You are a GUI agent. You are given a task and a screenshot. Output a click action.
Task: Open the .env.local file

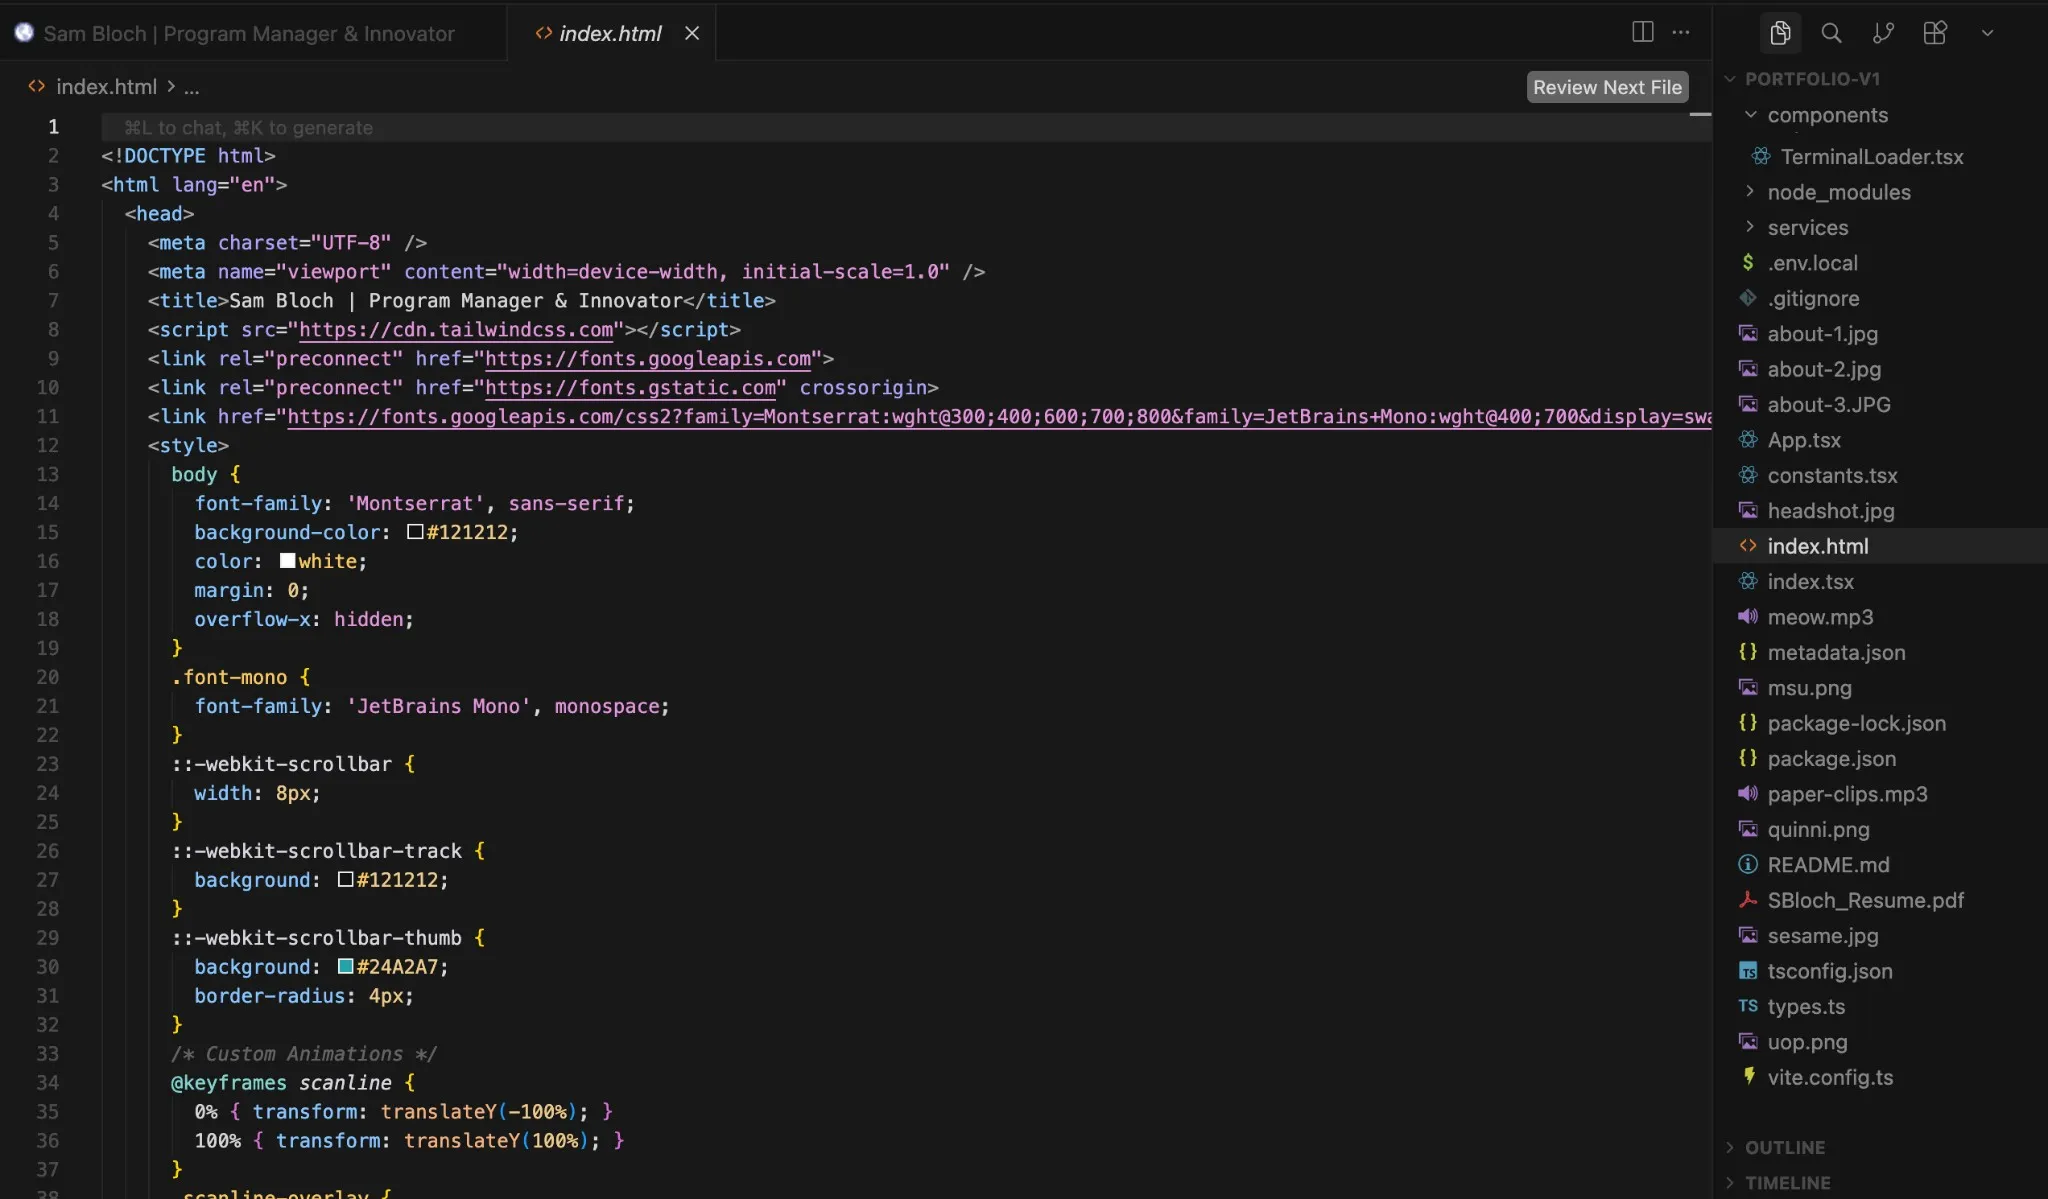click(x=1812, y=263)
